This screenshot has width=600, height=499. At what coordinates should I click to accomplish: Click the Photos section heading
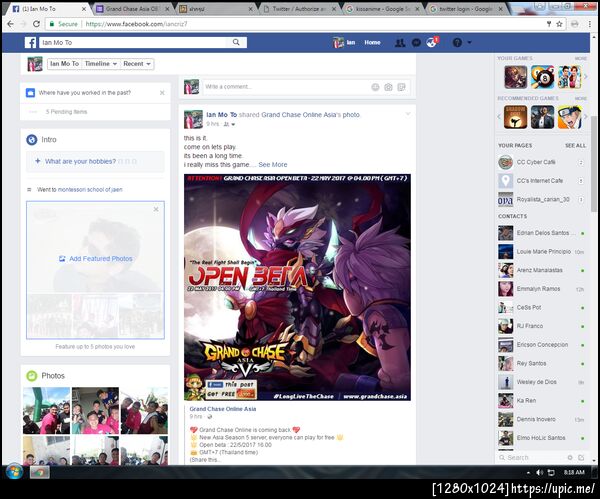tap(53, 376)
